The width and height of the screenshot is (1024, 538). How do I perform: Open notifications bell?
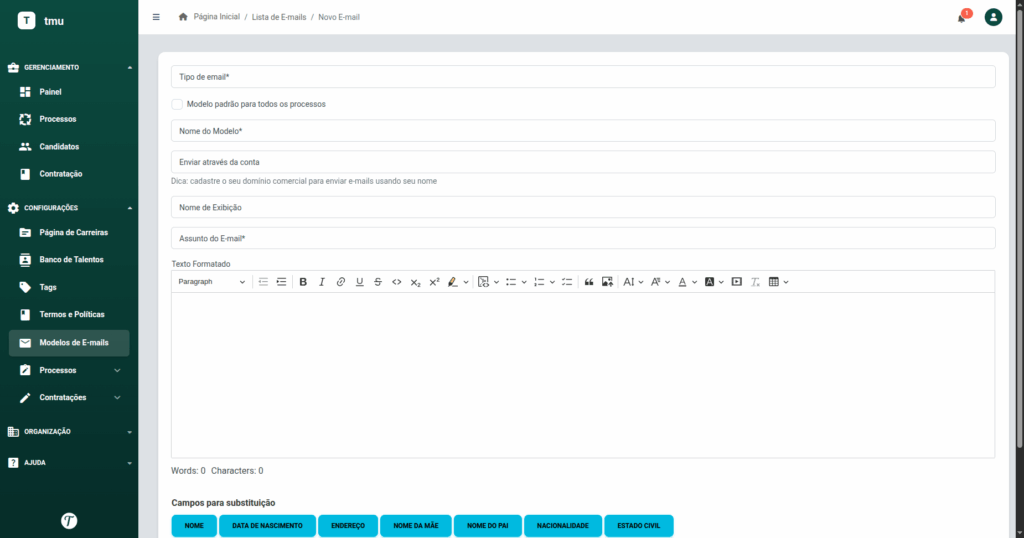point(961,18)
